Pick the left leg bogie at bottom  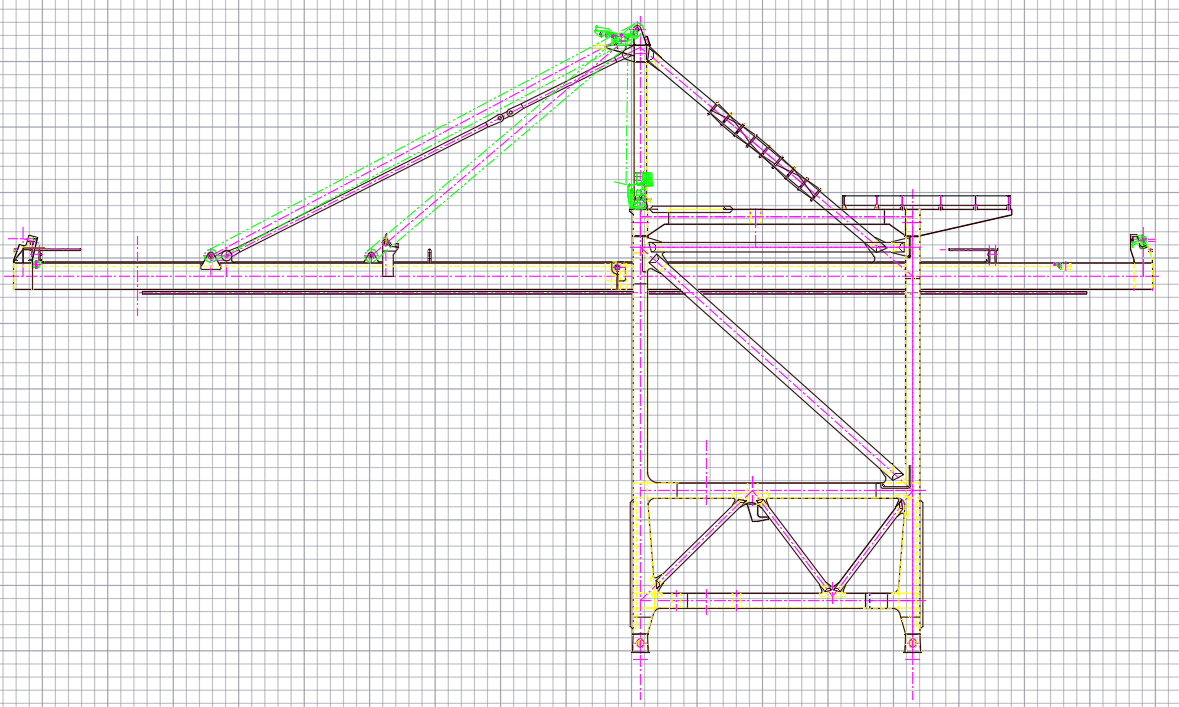pyautogui.click(x=641, y=643)
